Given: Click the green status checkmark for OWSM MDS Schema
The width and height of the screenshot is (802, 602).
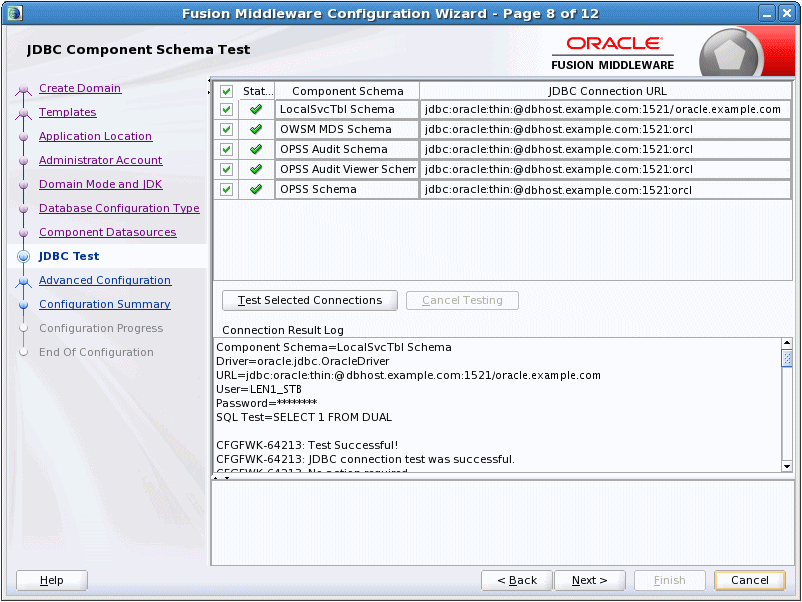Looking at the screenshot, I should click(x=256, y=129).
